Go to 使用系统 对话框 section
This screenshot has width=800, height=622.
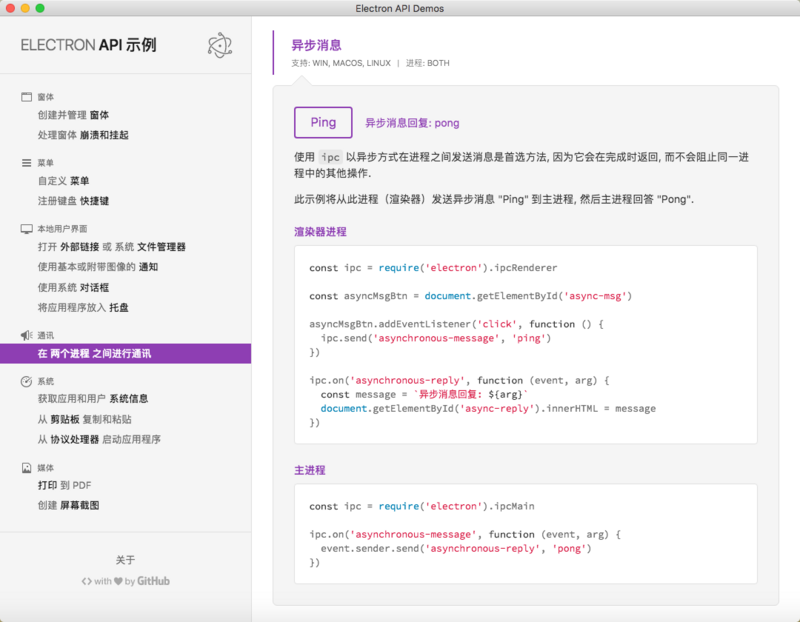73,288
